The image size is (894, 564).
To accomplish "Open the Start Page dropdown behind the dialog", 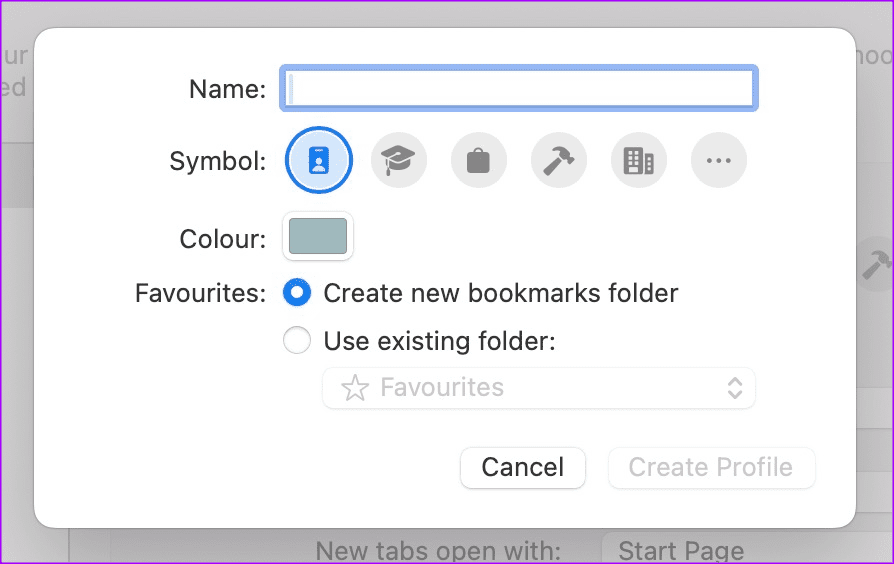I will [747, 549].
